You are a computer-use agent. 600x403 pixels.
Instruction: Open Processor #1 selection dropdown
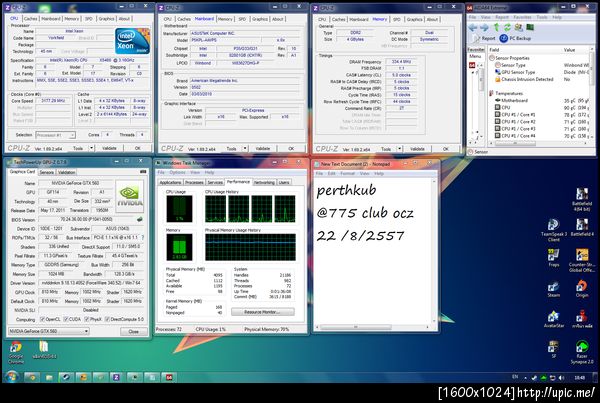coord(55,135)
